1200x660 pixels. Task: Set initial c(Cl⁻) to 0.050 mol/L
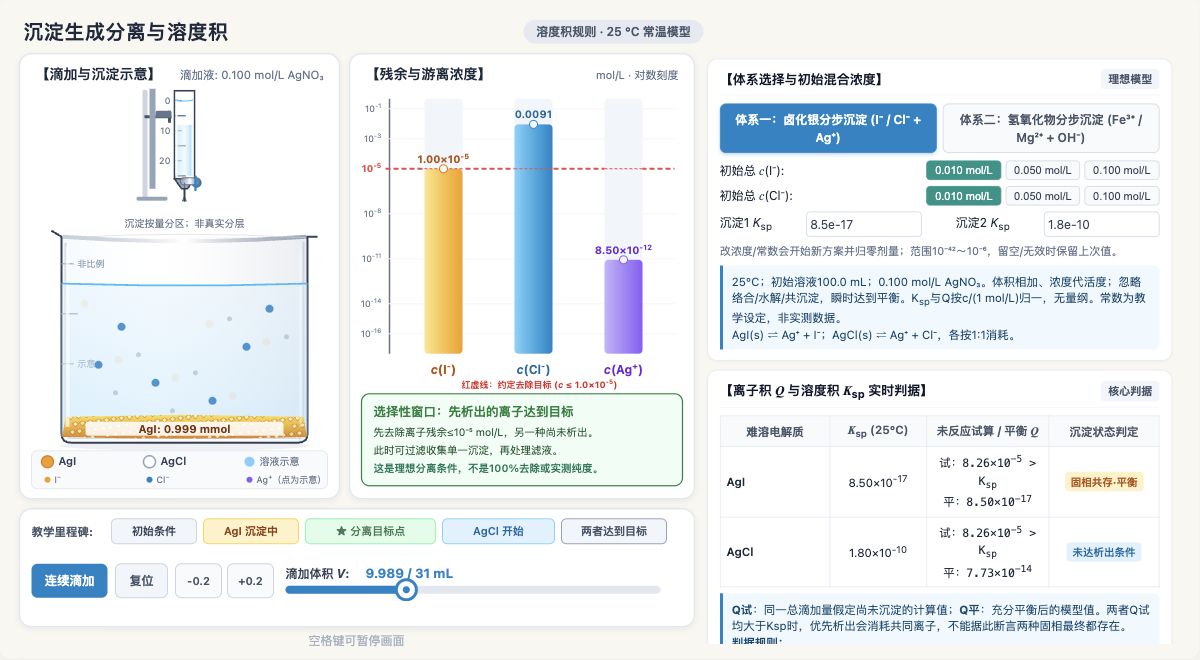point(1043,196)
